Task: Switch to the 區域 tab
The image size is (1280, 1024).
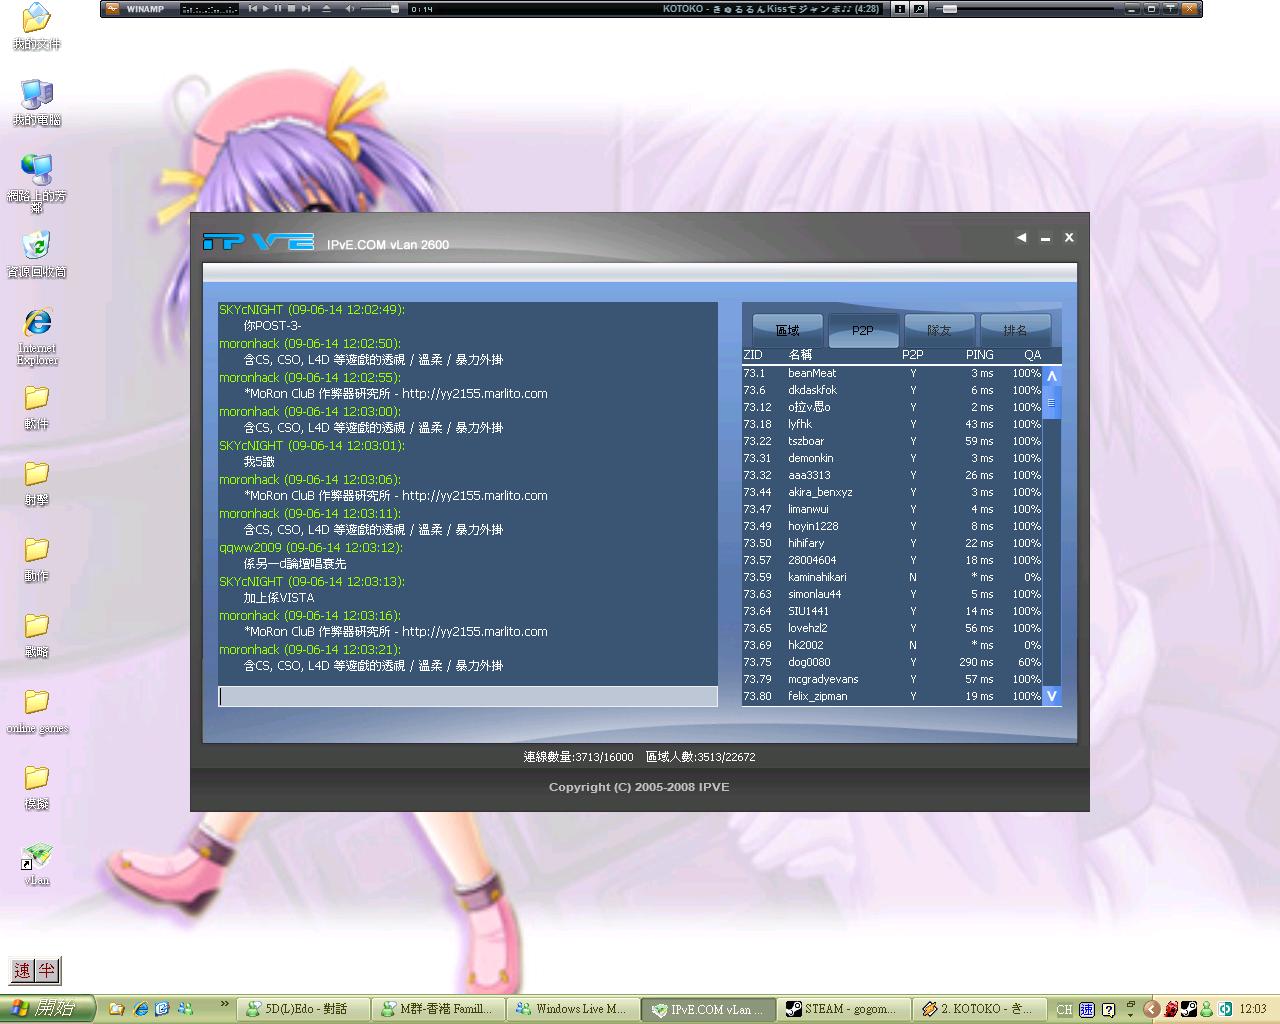Action: 788,330
